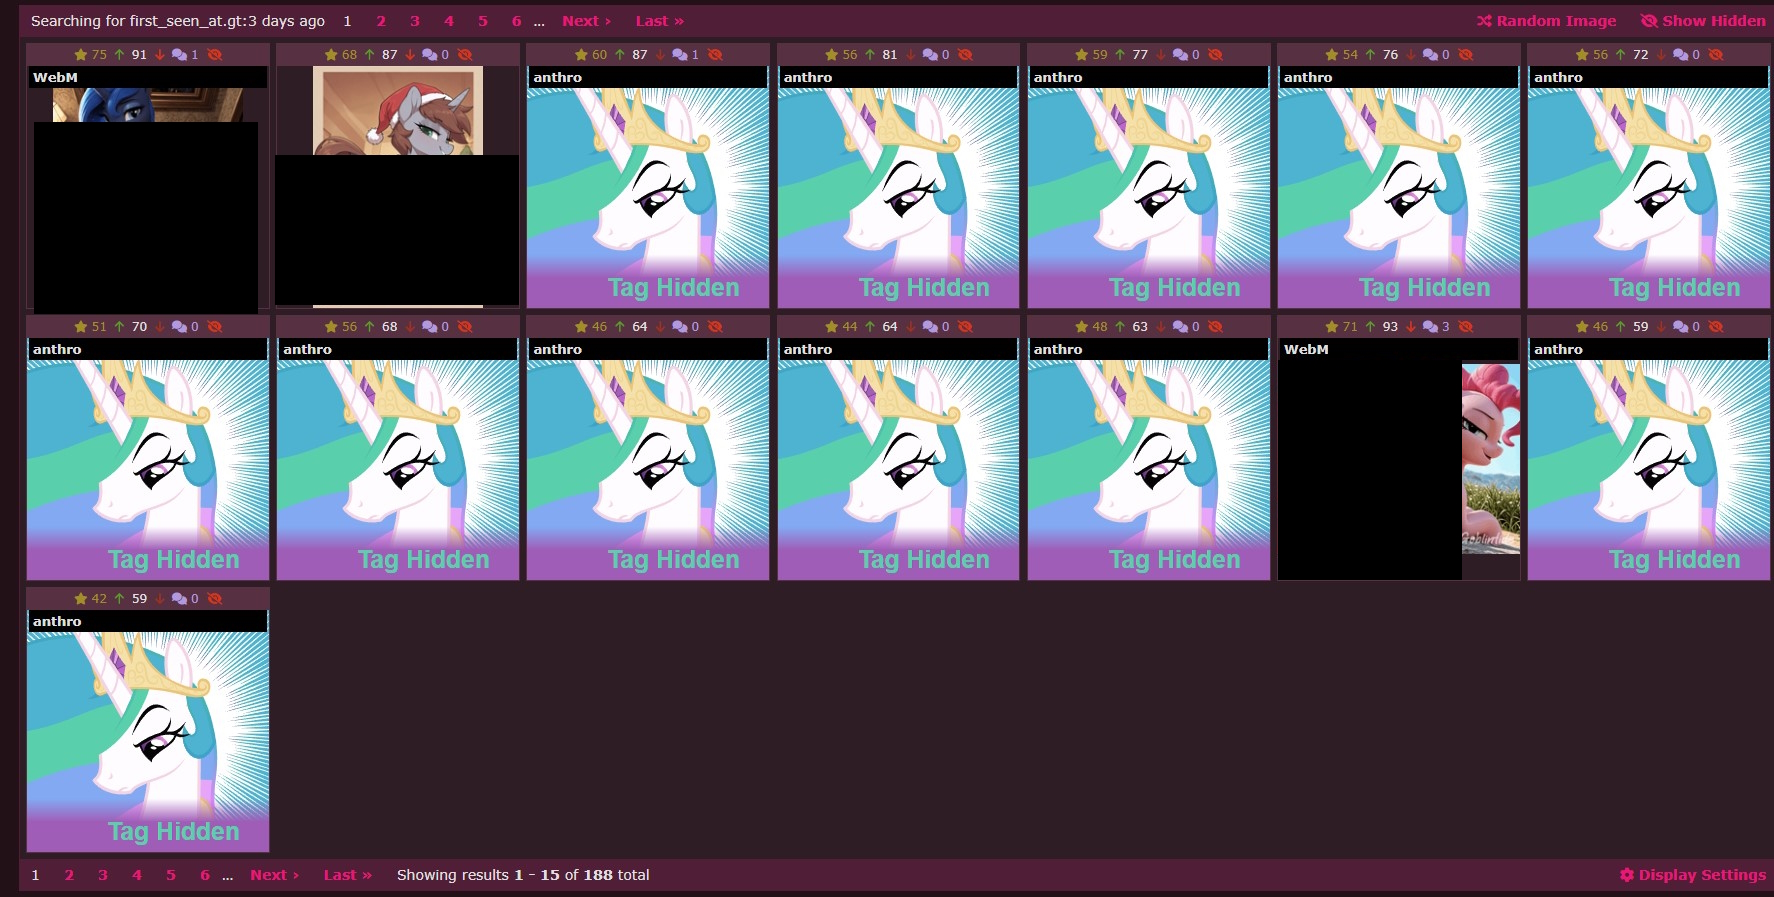This screenshot has height=897, width=1774.
Task: Click the down arrow after score 81
Action: [x=911, y=55]
